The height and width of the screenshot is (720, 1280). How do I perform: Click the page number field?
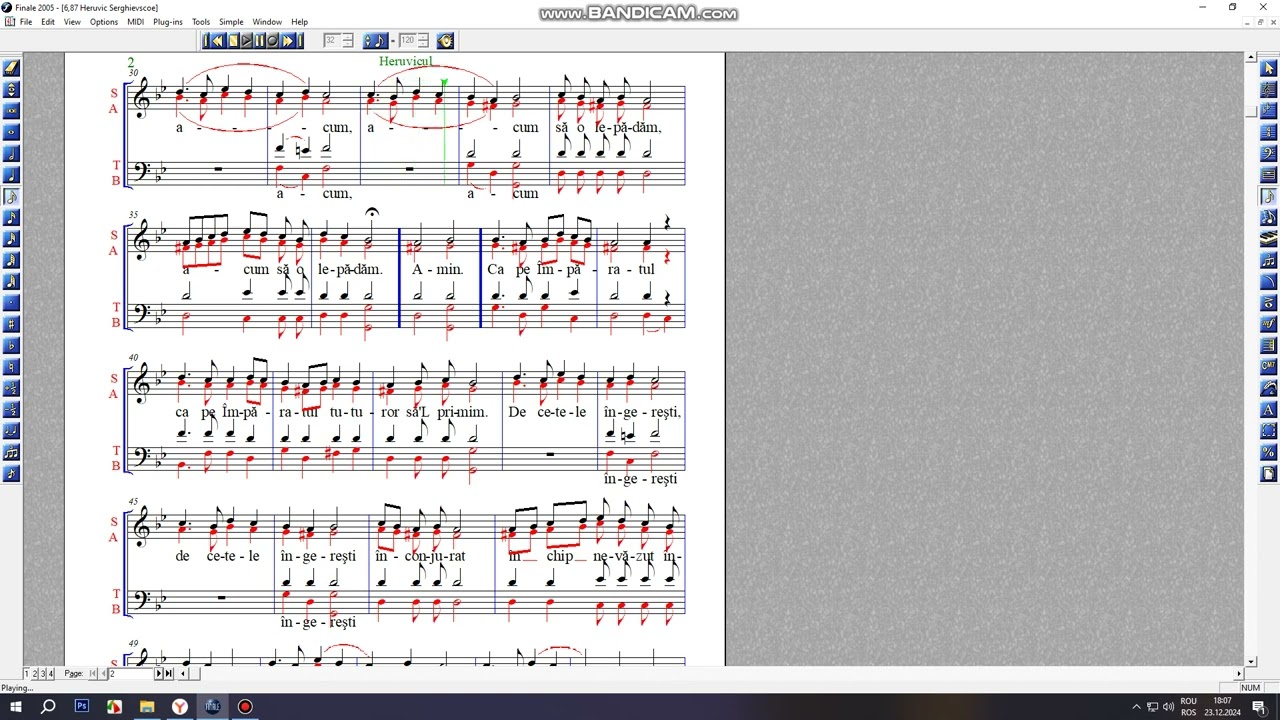(130, 674)
